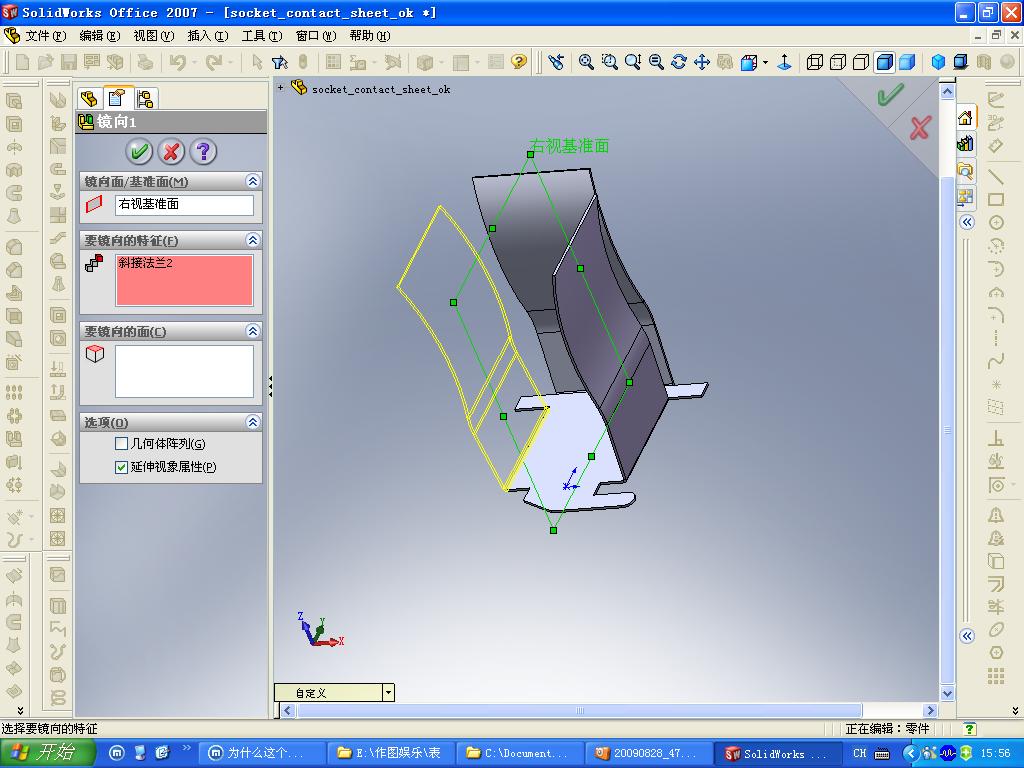Select the Line sketch tool icon

pos(996,176)
